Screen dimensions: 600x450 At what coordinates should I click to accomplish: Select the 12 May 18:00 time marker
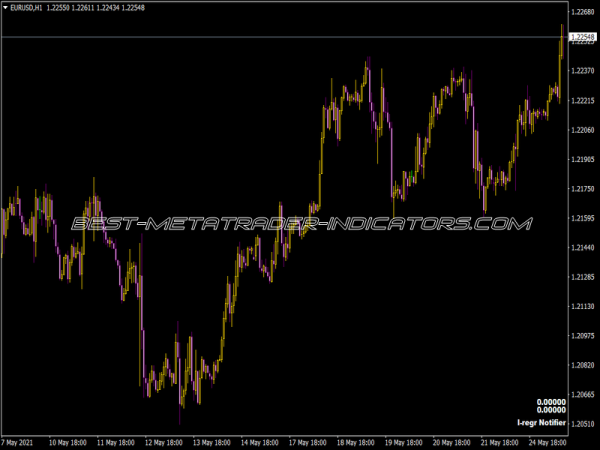(x=164, y=441)
